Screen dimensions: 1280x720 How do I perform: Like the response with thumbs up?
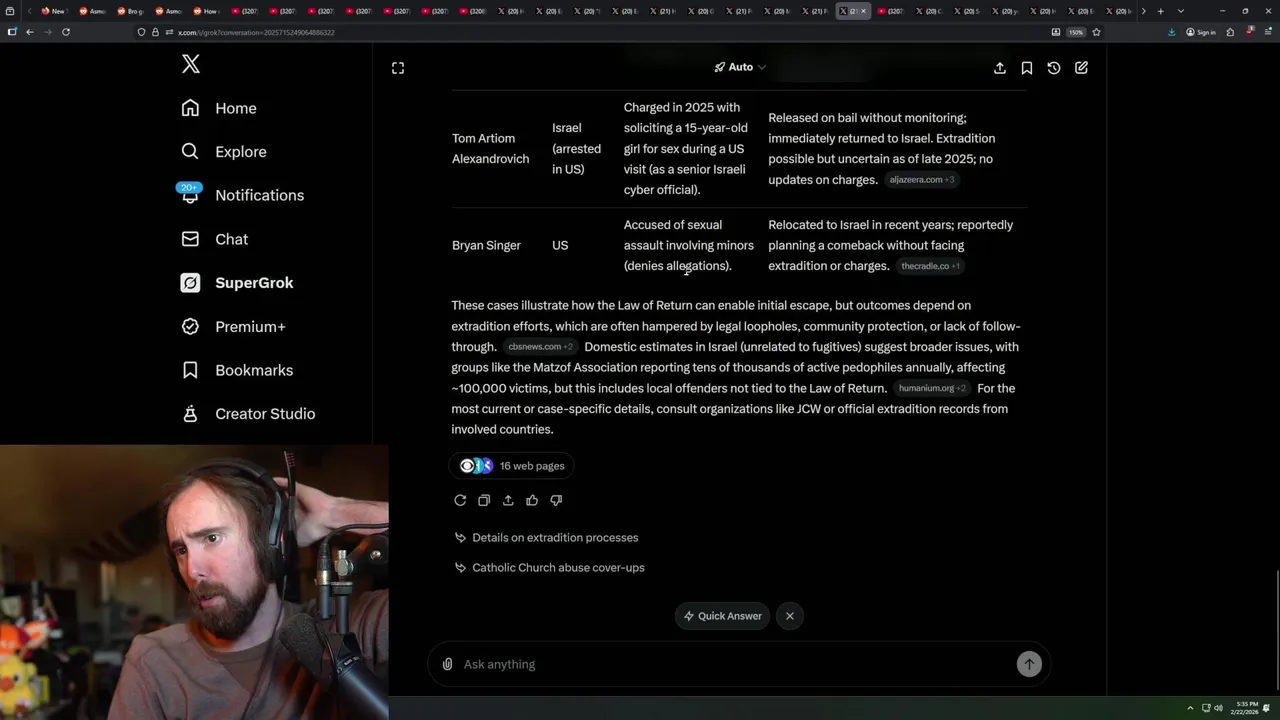click(532, 500)
